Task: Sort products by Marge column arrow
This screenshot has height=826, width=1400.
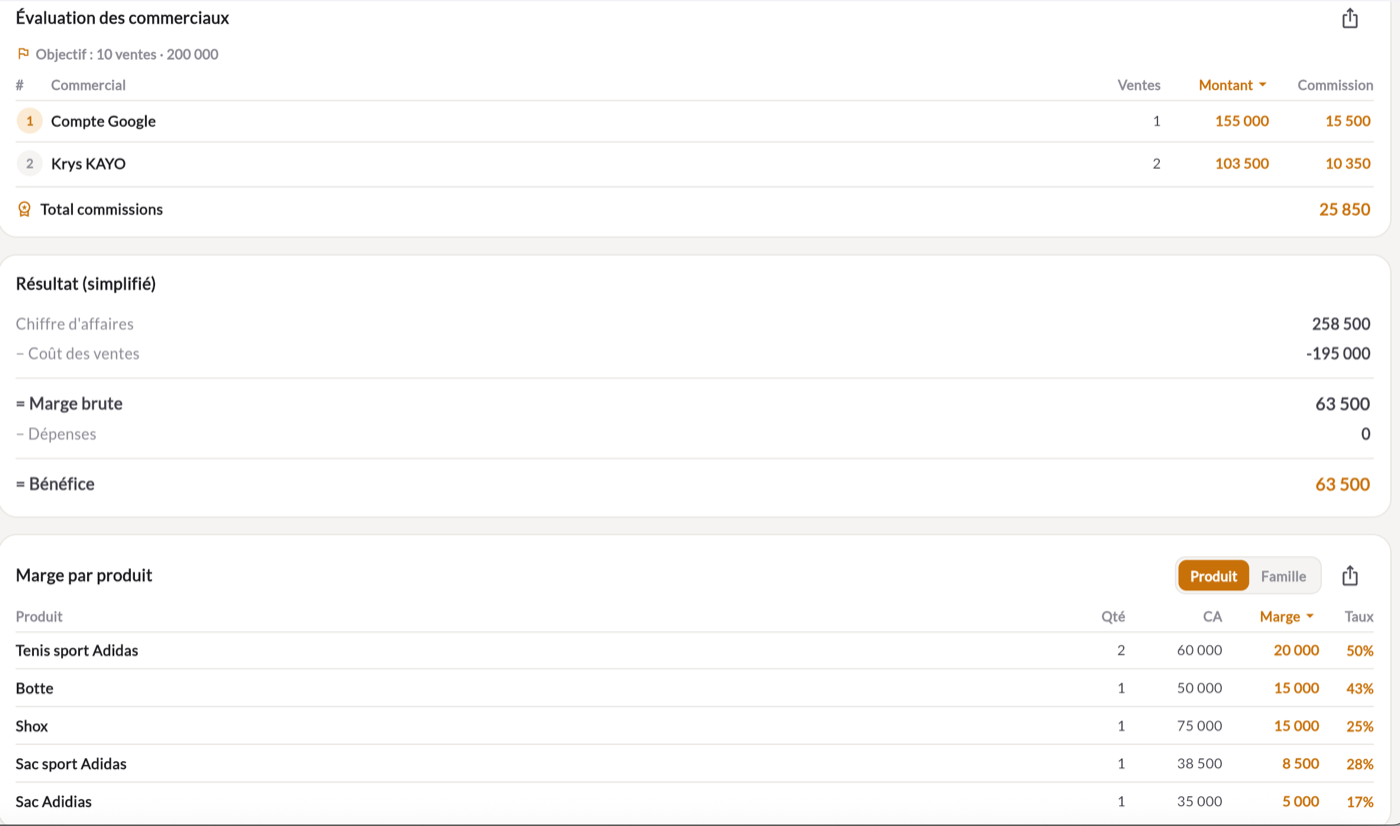Action: (x=1310, y=617)
